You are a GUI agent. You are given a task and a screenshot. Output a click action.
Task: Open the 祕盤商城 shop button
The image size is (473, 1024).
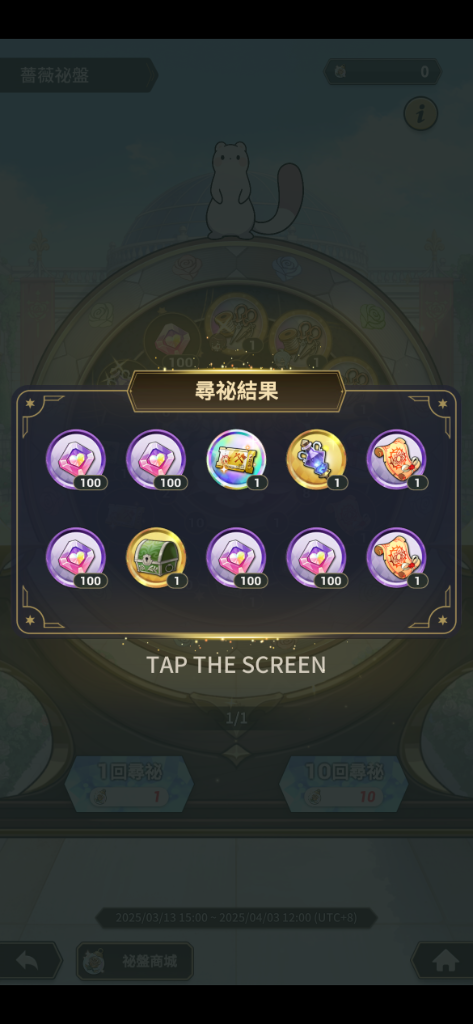(x=135, y=961)
